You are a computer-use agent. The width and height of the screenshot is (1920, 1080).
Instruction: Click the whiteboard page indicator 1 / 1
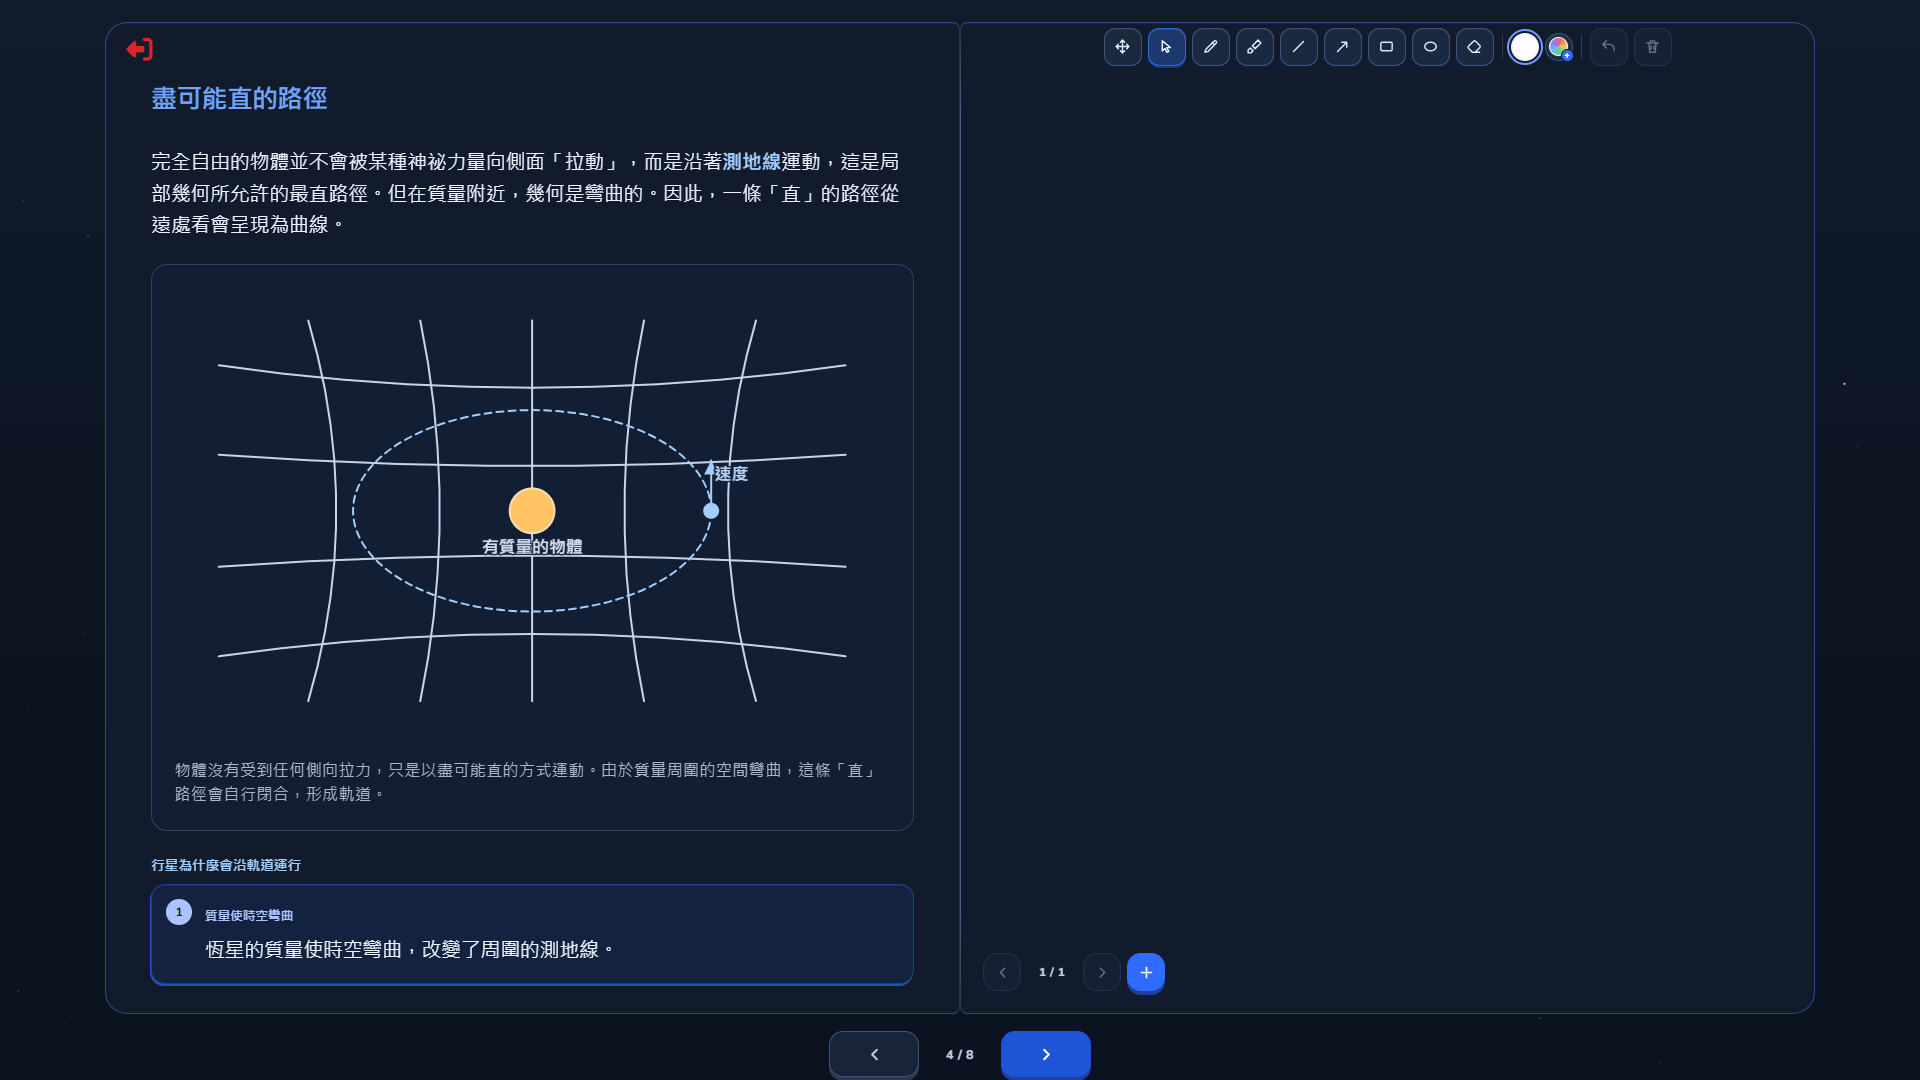(1052, 972)
